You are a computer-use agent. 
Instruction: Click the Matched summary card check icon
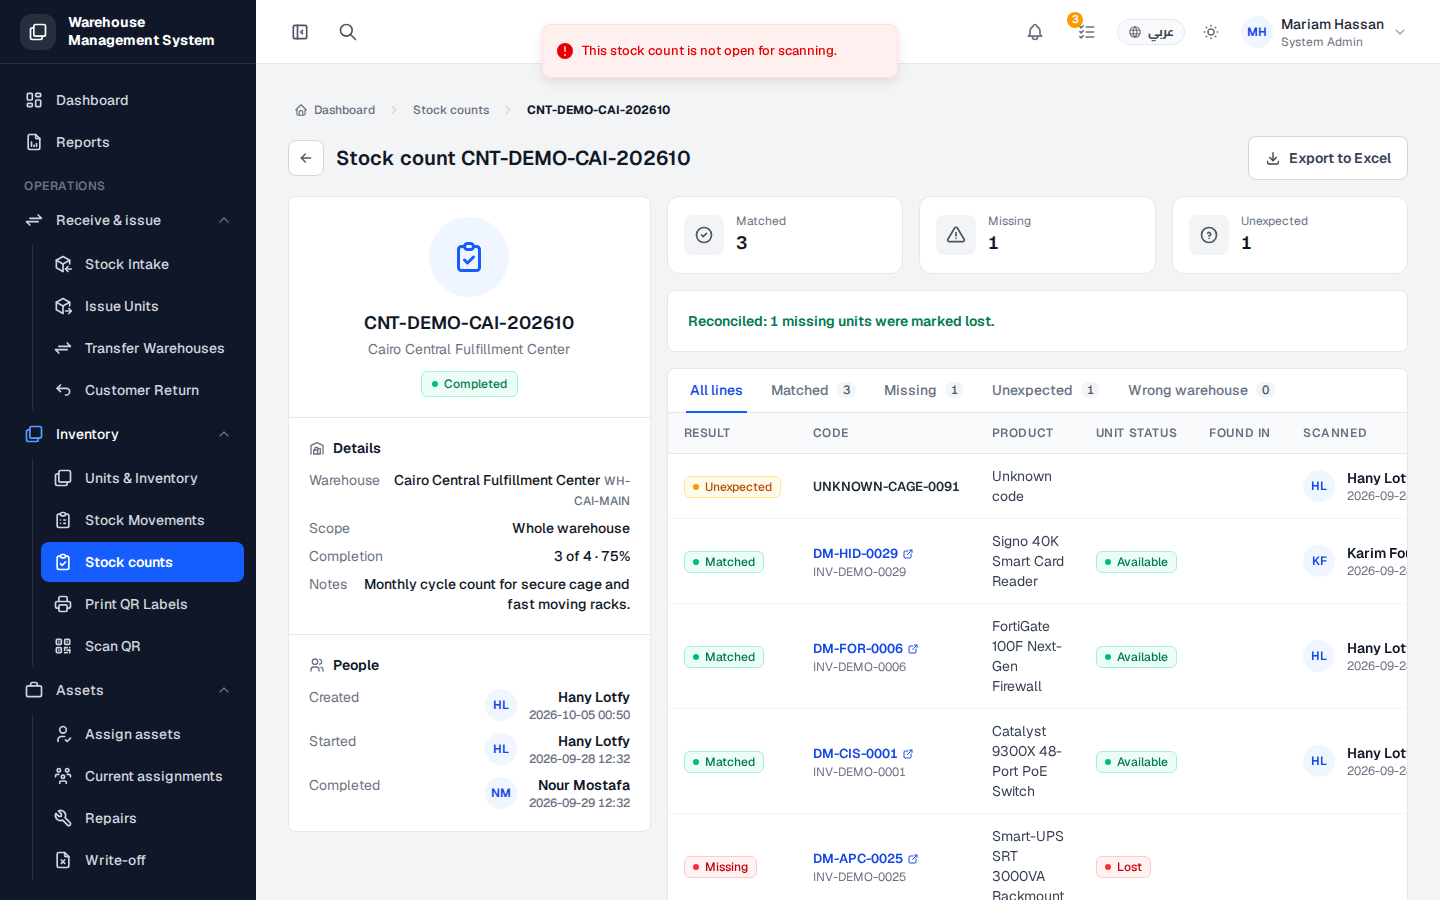pos(704,235)
